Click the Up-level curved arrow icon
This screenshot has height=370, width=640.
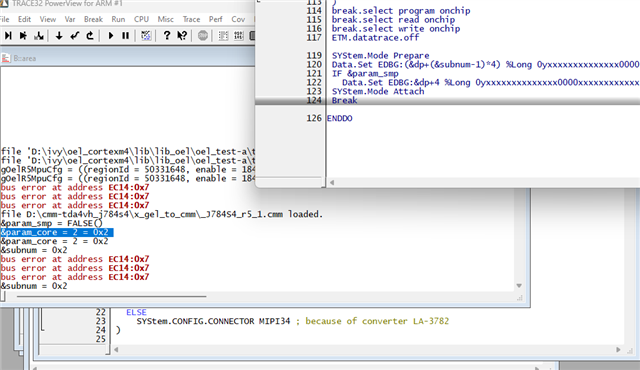[x=90, y=36]
